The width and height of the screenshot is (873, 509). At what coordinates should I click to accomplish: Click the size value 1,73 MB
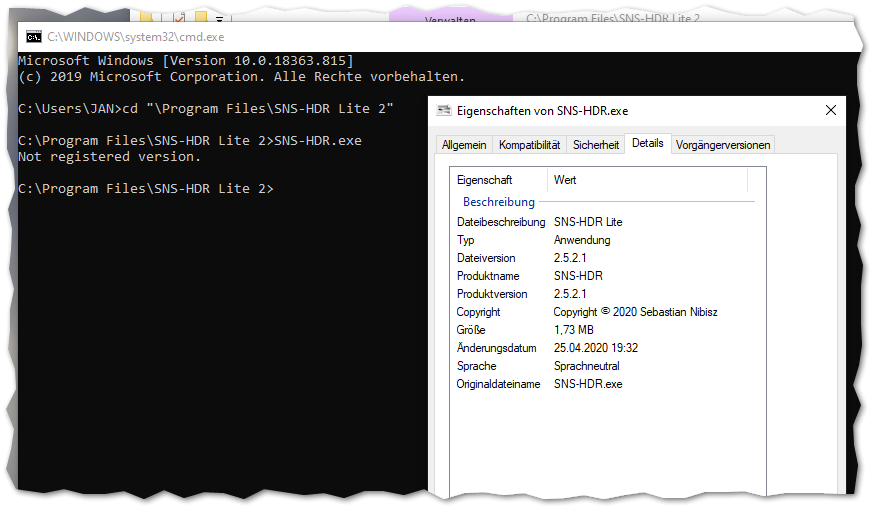click(x=573, y=330)
